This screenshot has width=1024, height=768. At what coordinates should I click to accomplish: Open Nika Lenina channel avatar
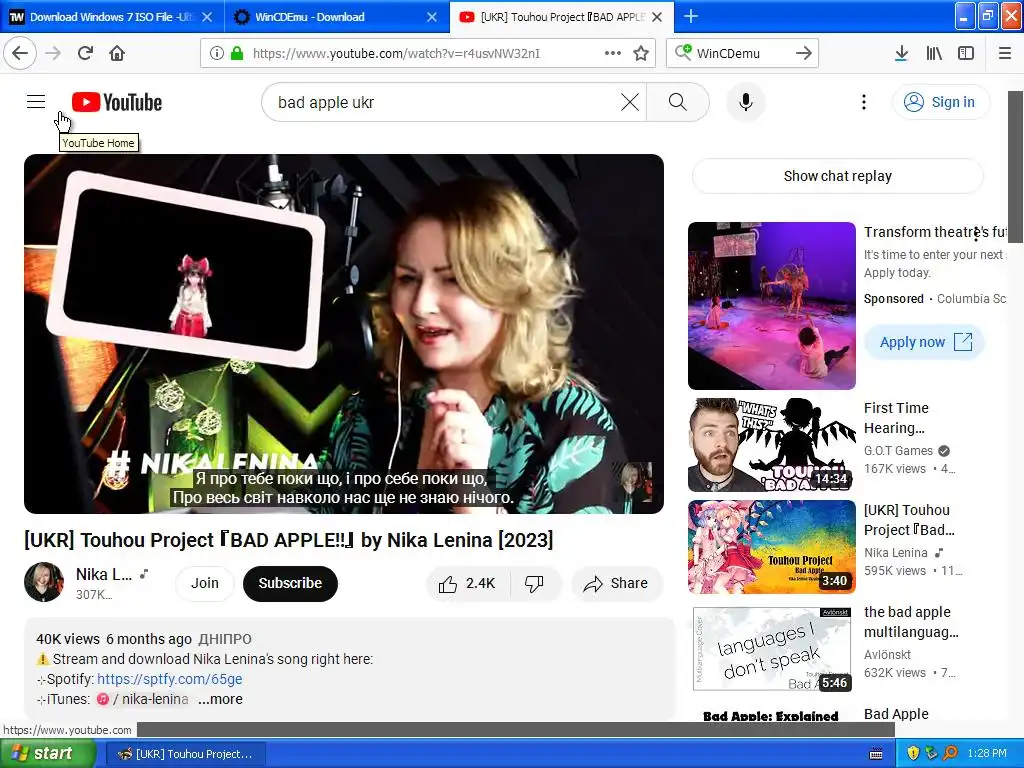[44, 582]
